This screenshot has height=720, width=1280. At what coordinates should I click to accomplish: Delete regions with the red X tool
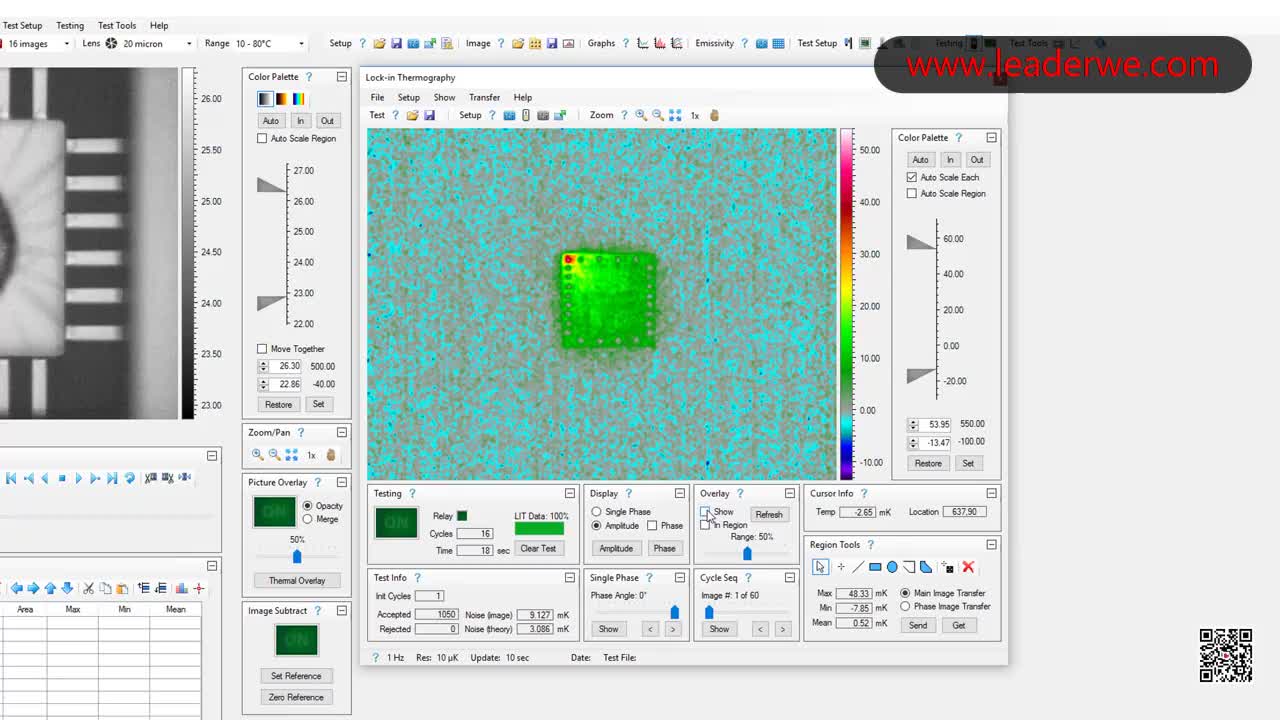click(x=968, y=567)
